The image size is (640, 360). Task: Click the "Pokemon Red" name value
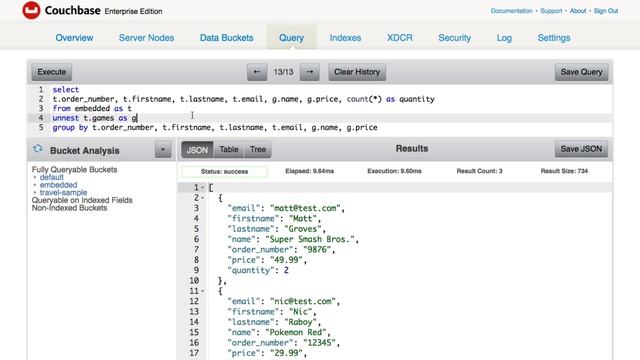296,332
